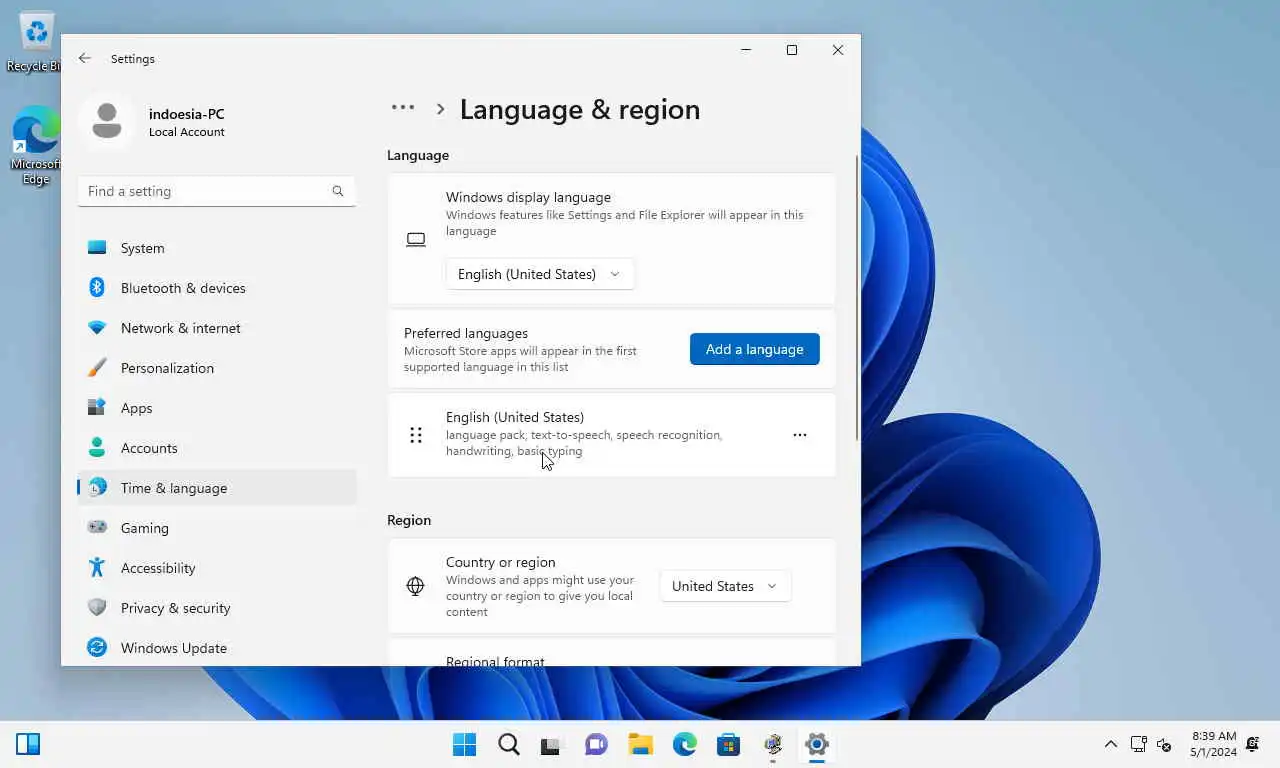Viewport: 1280px width, 768px height.
Task: Open the Country or region dropdown
Action: 725,586
